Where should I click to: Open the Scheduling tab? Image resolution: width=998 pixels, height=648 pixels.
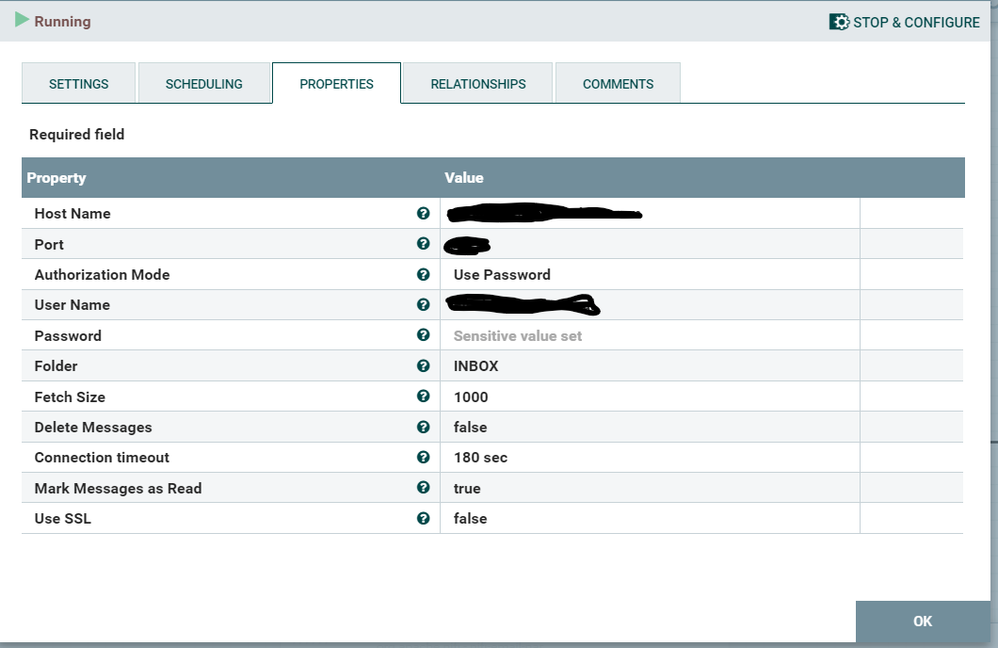click(204, 83)
